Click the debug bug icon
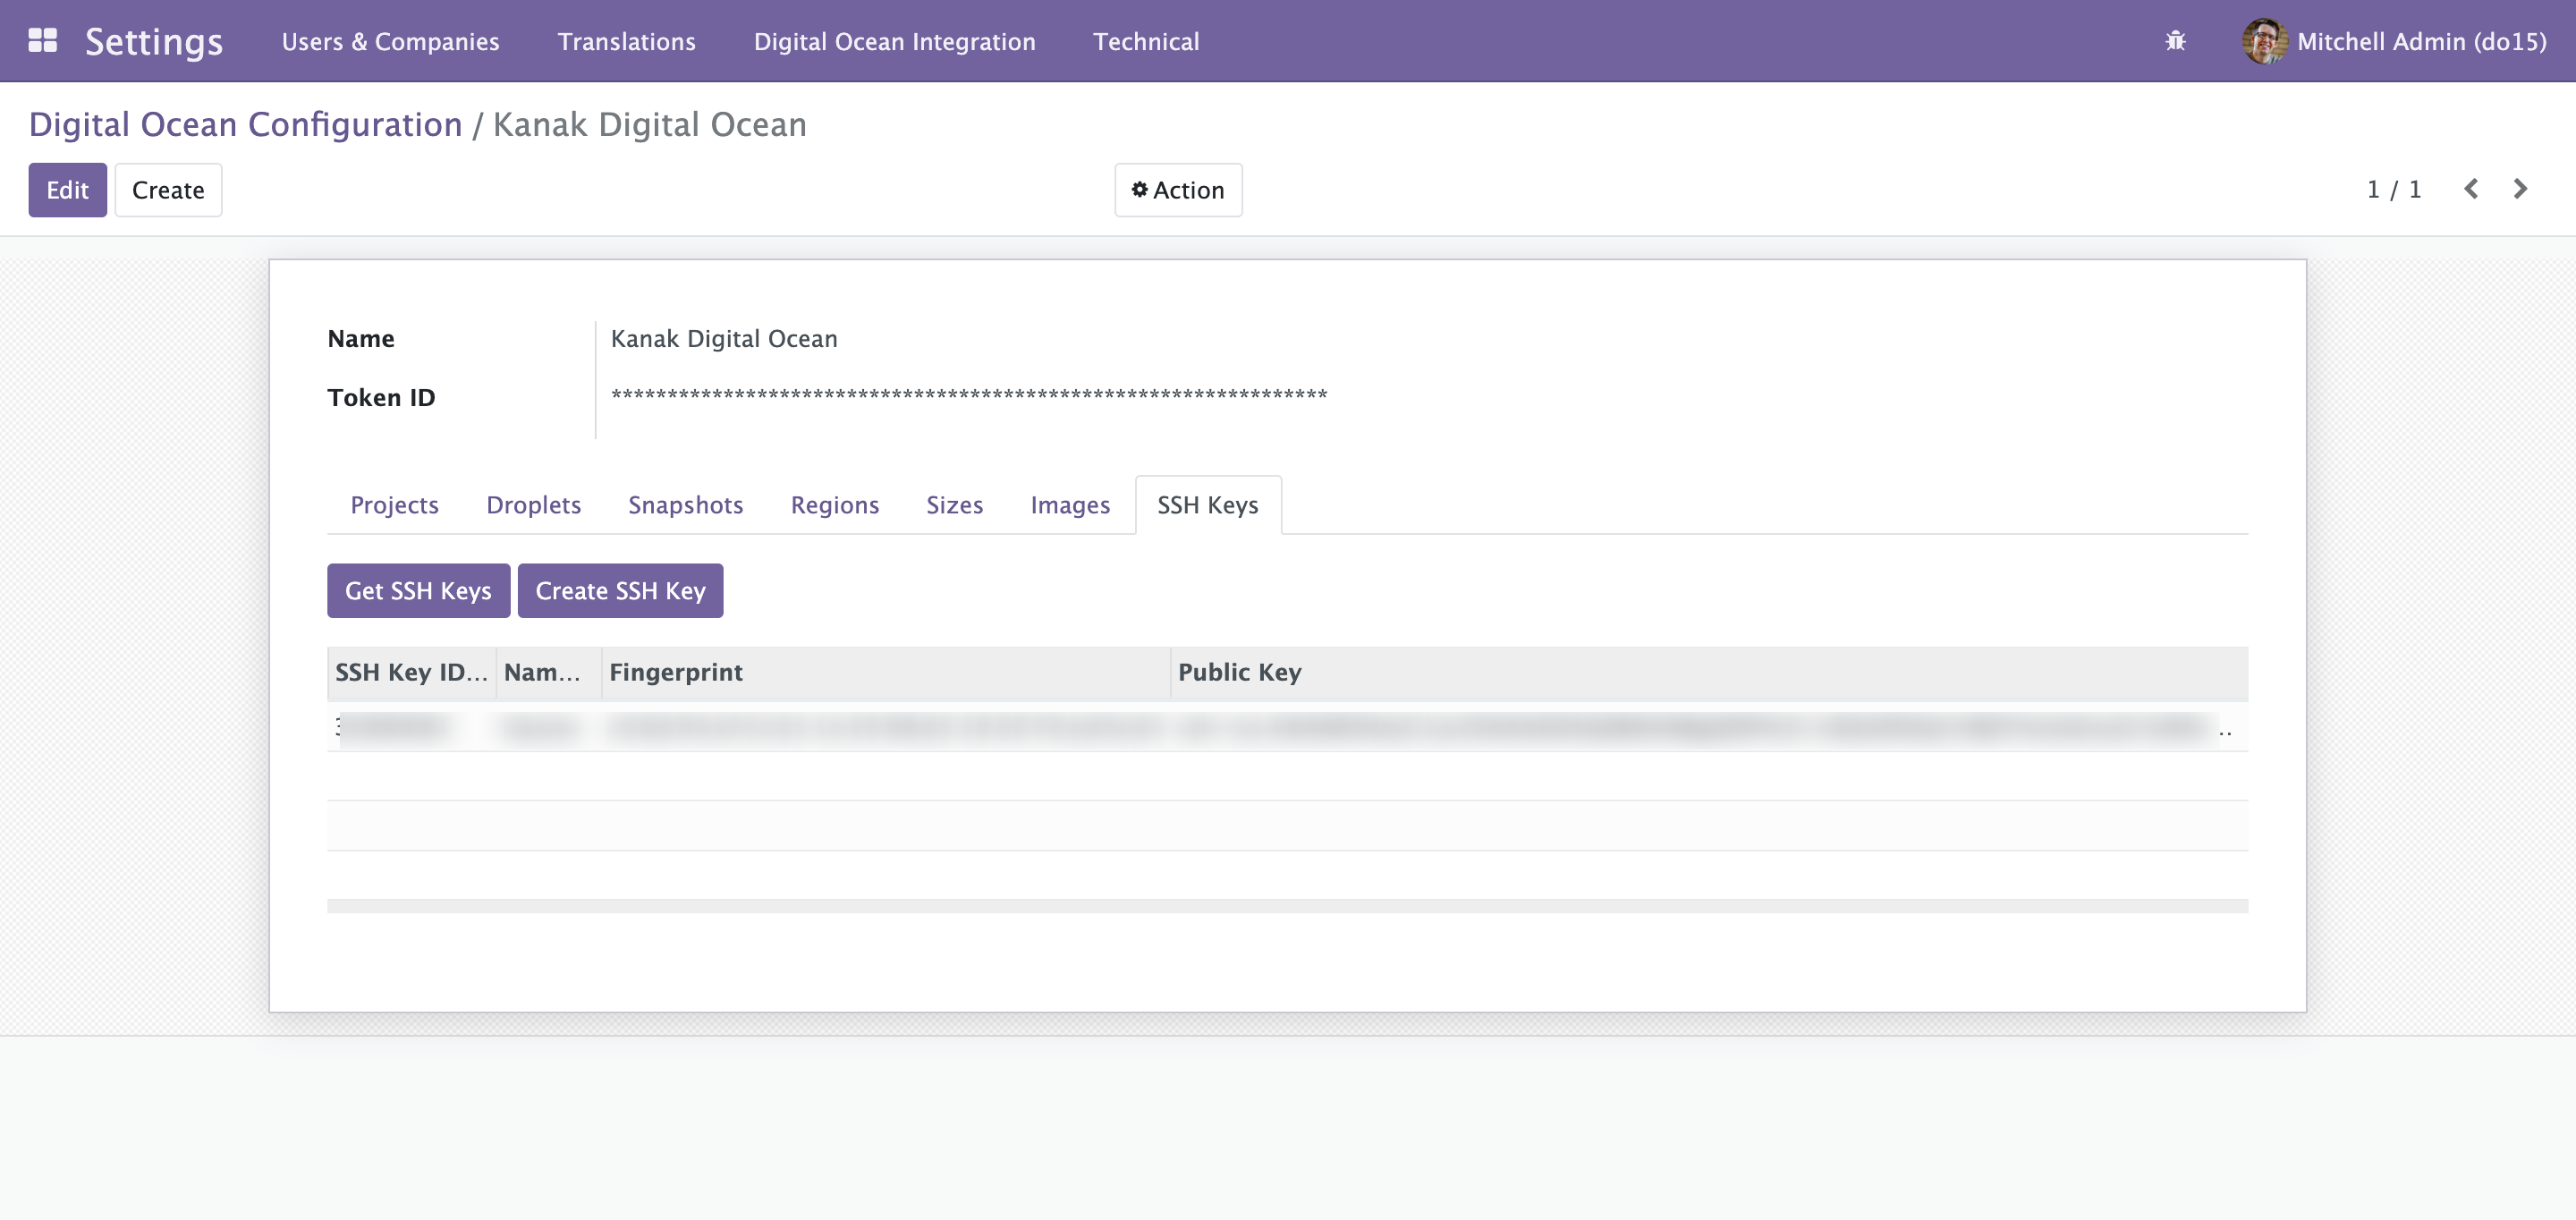The height and width of the screenshot is (1220, 2576). 2175,41
